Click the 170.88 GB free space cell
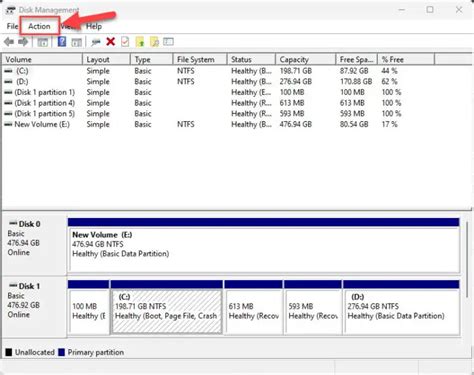Screen dimensions: 474x375 pyautogui.click(x=356, y=82)
